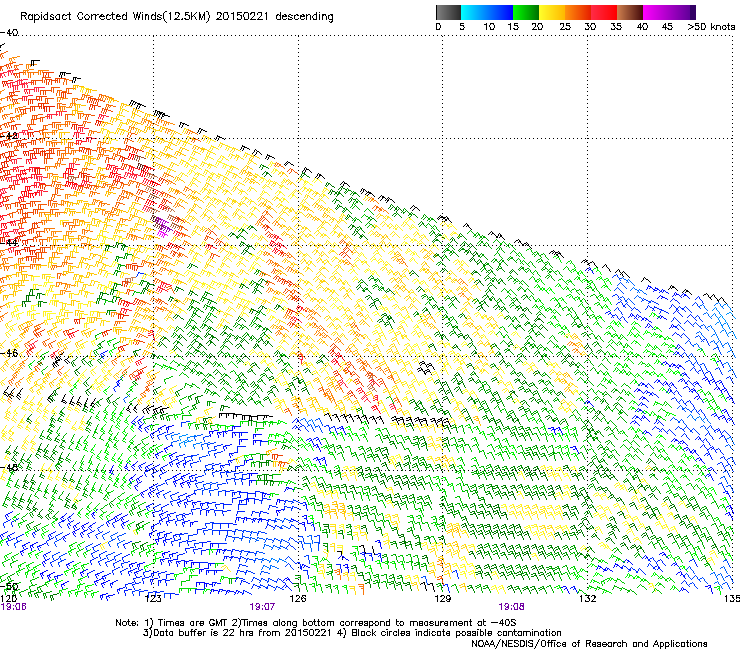Click the red 30-35 knots legend segment
Image resolution: width=740 pixels, height=650 pixels.
(x=604, y=12)
